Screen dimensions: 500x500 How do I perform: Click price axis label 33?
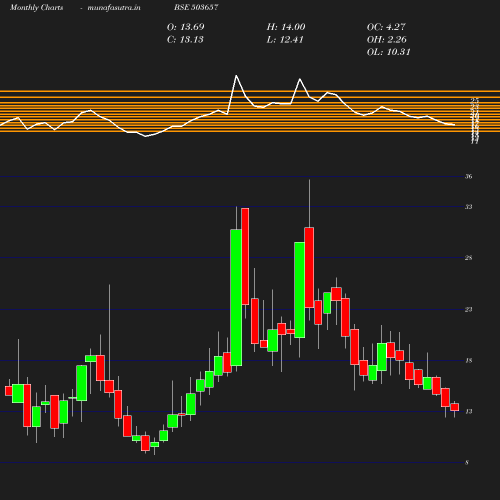click(x=469, y=207)
